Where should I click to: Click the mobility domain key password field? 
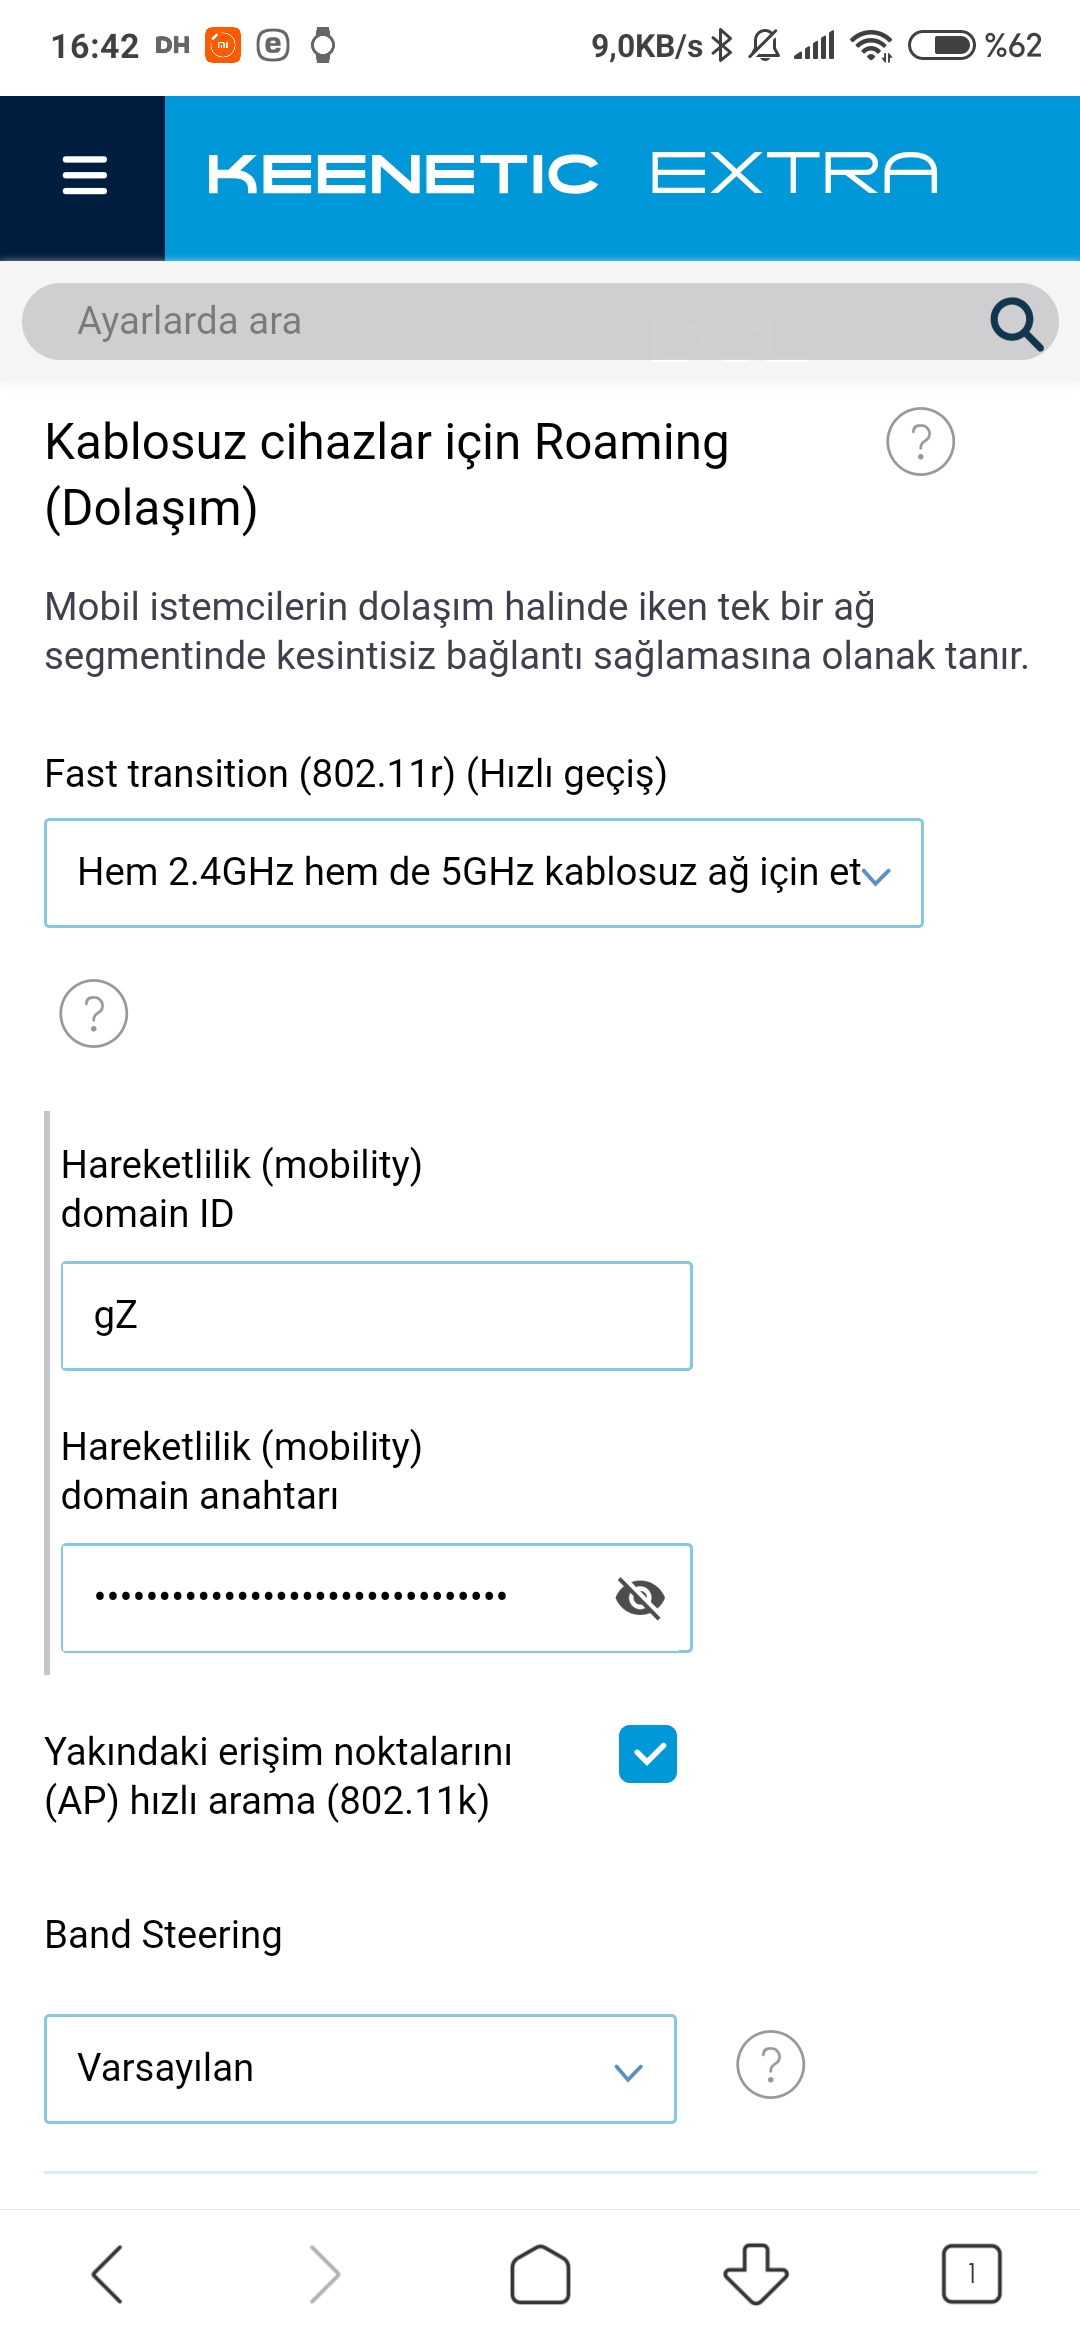pyautogui.click(x=377, y=1598)
